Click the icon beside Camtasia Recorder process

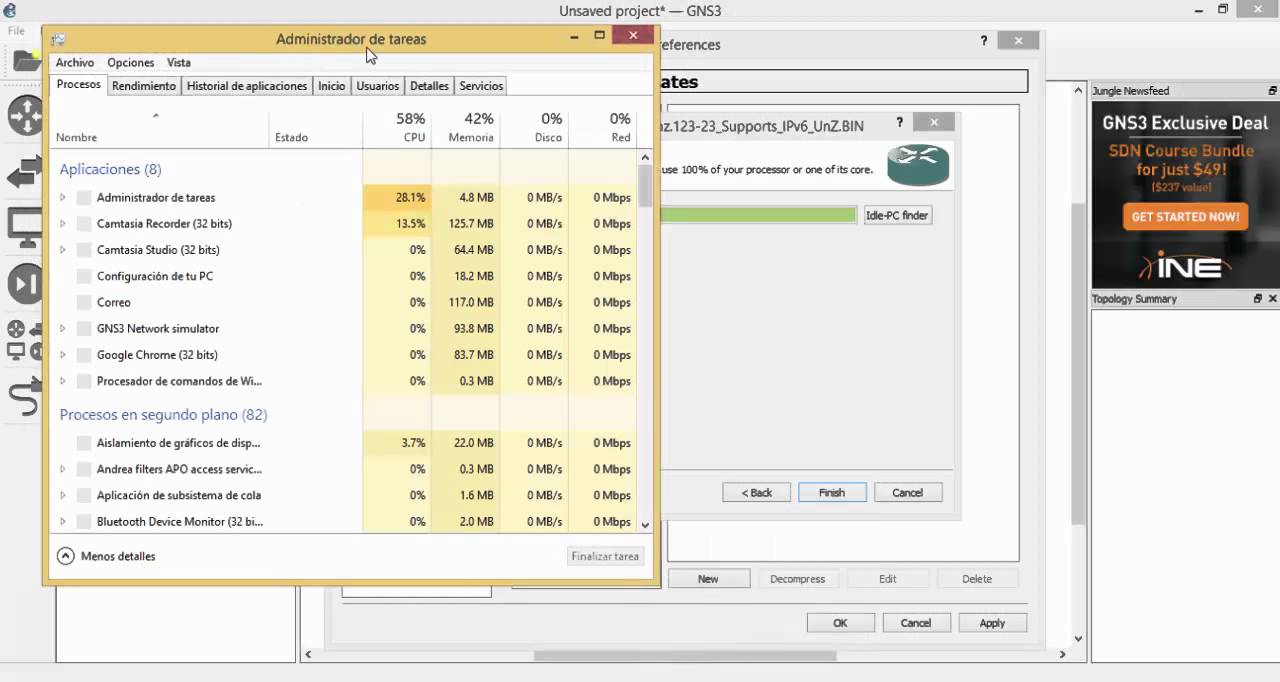(x=84, y=224)
